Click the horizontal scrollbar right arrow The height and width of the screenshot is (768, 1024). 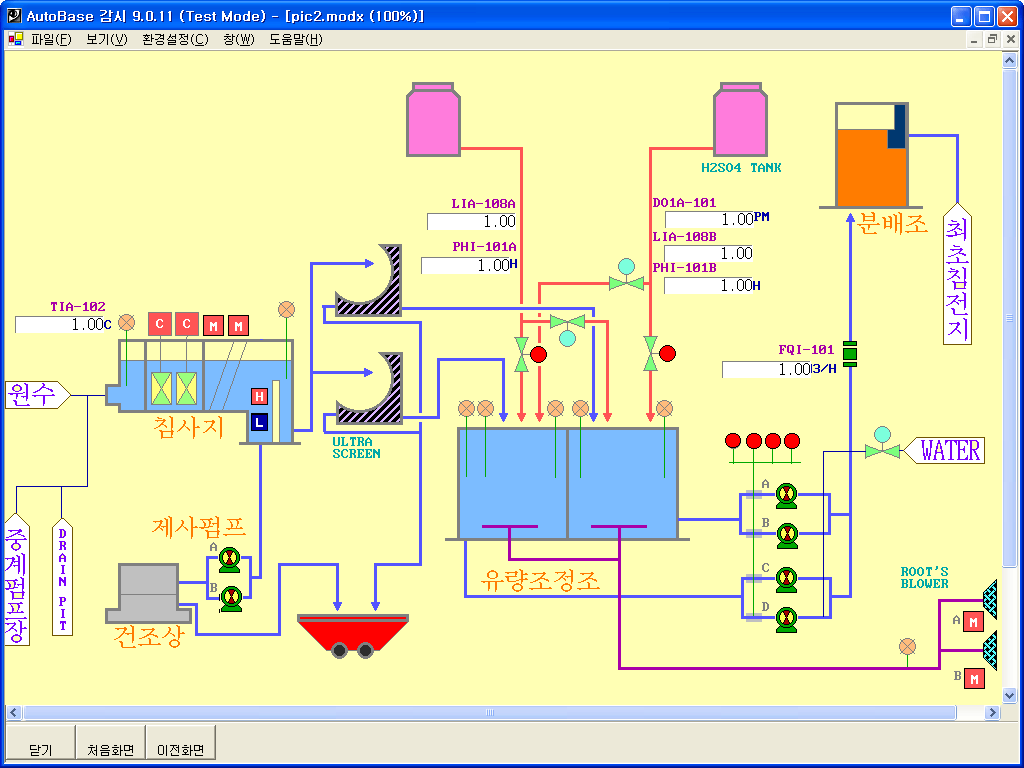[993, 713]
